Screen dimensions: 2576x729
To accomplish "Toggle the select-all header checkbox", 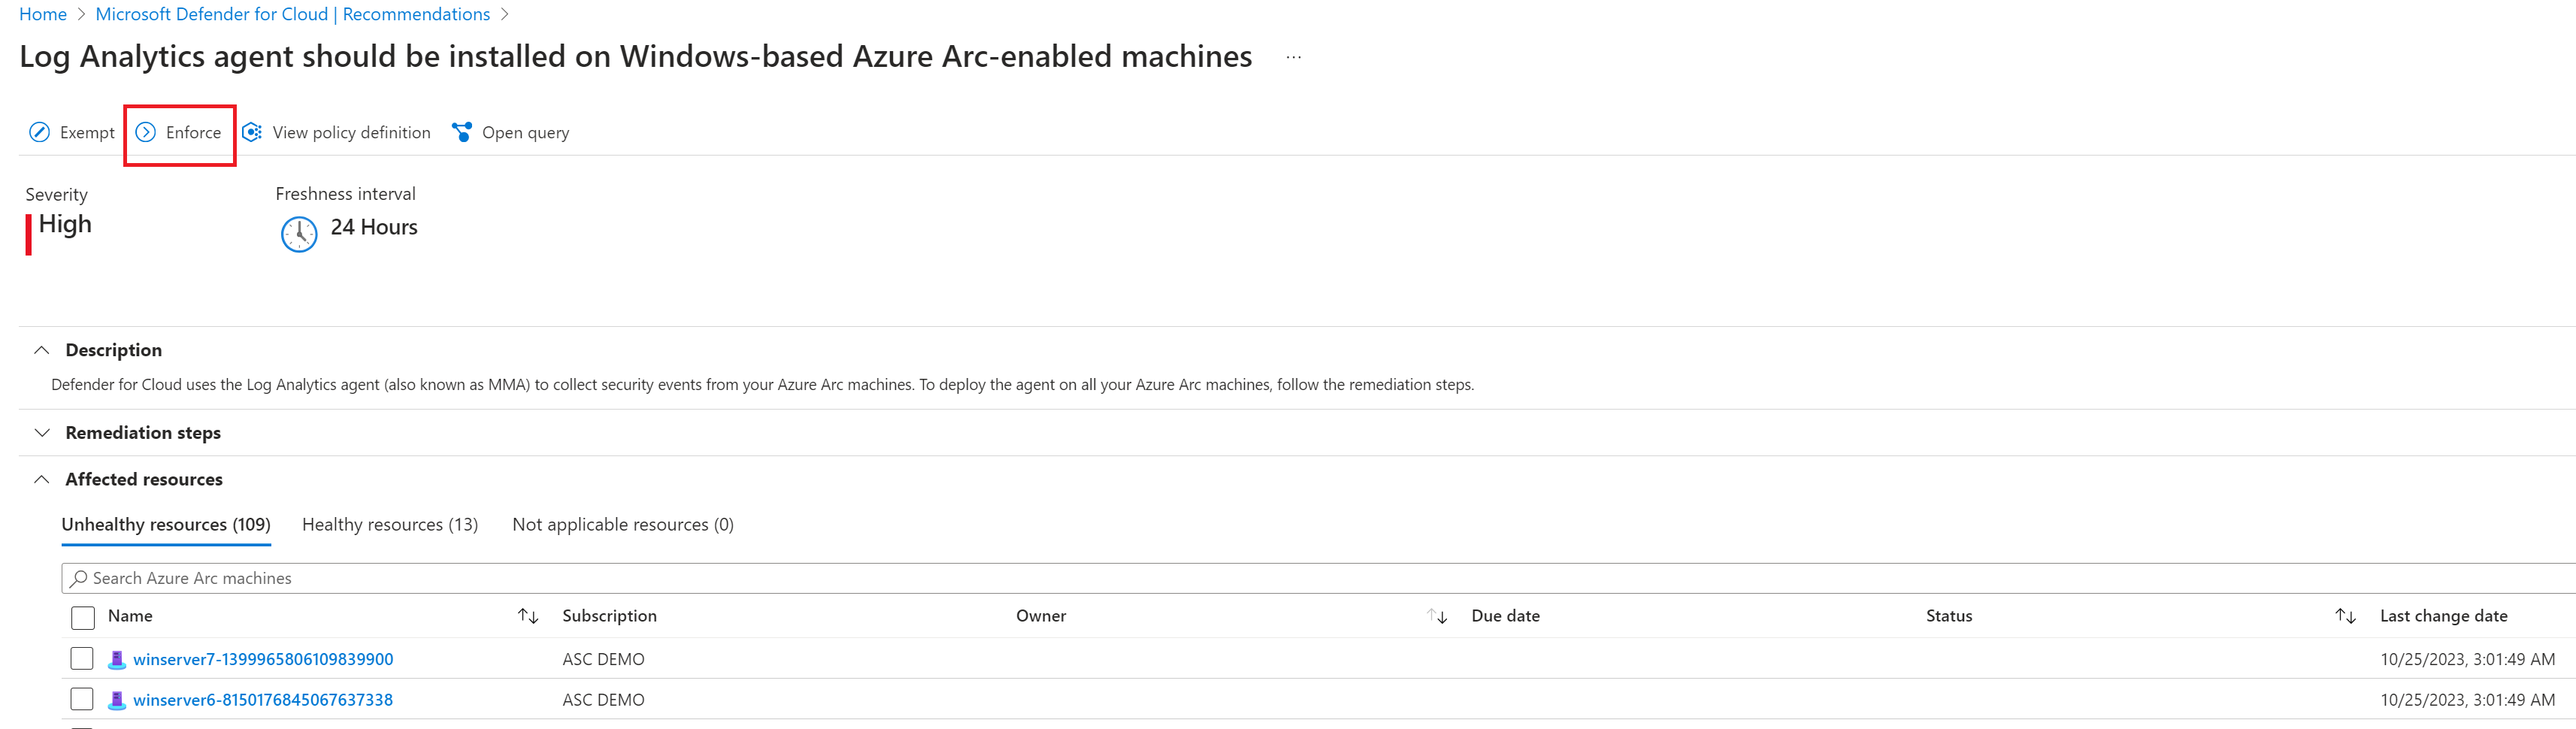I will (83, 617).
